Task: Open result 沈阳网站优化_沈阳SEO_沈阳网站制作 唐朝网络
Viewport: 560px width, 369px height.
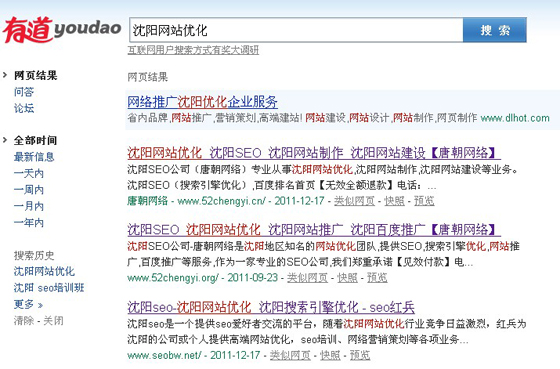Action: point(314,153)
